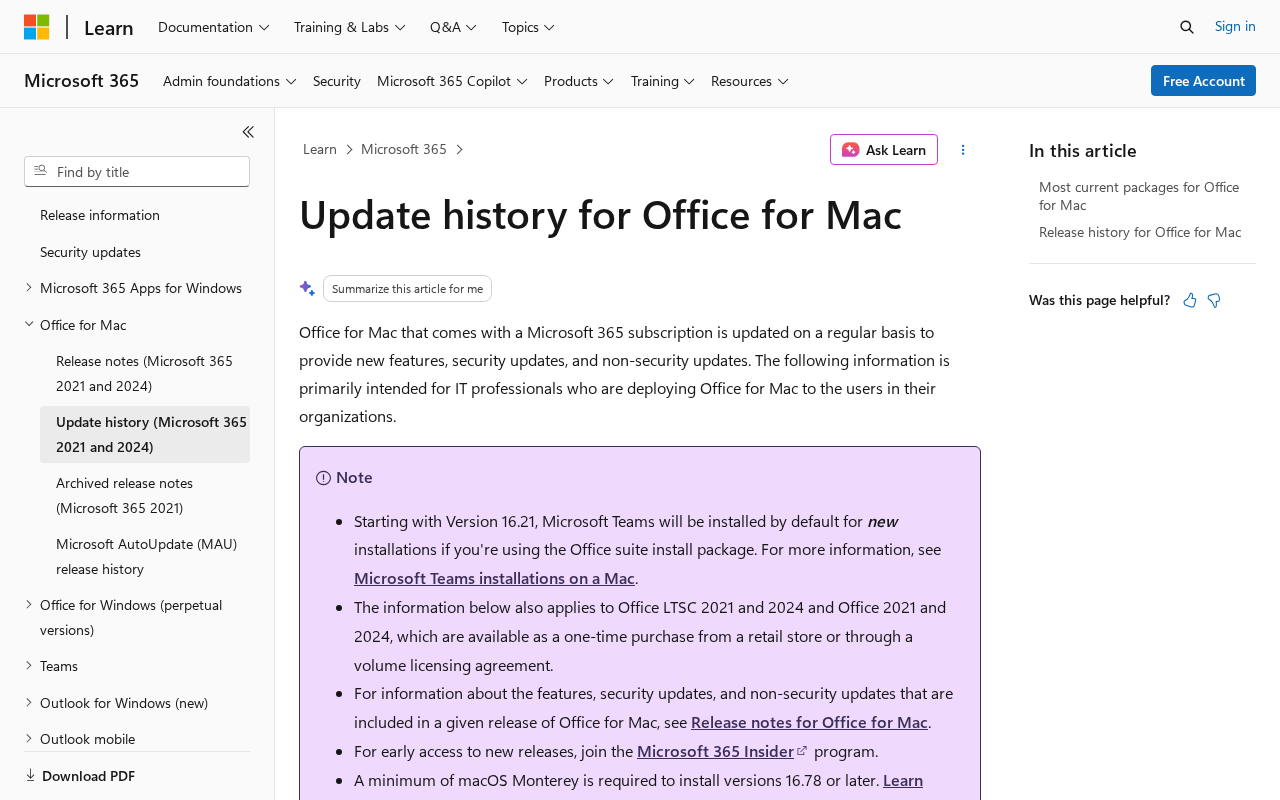This screenshot has height=800, width=1280.
Task: Open the Products dropdown
Action: (x=579, y=81)
